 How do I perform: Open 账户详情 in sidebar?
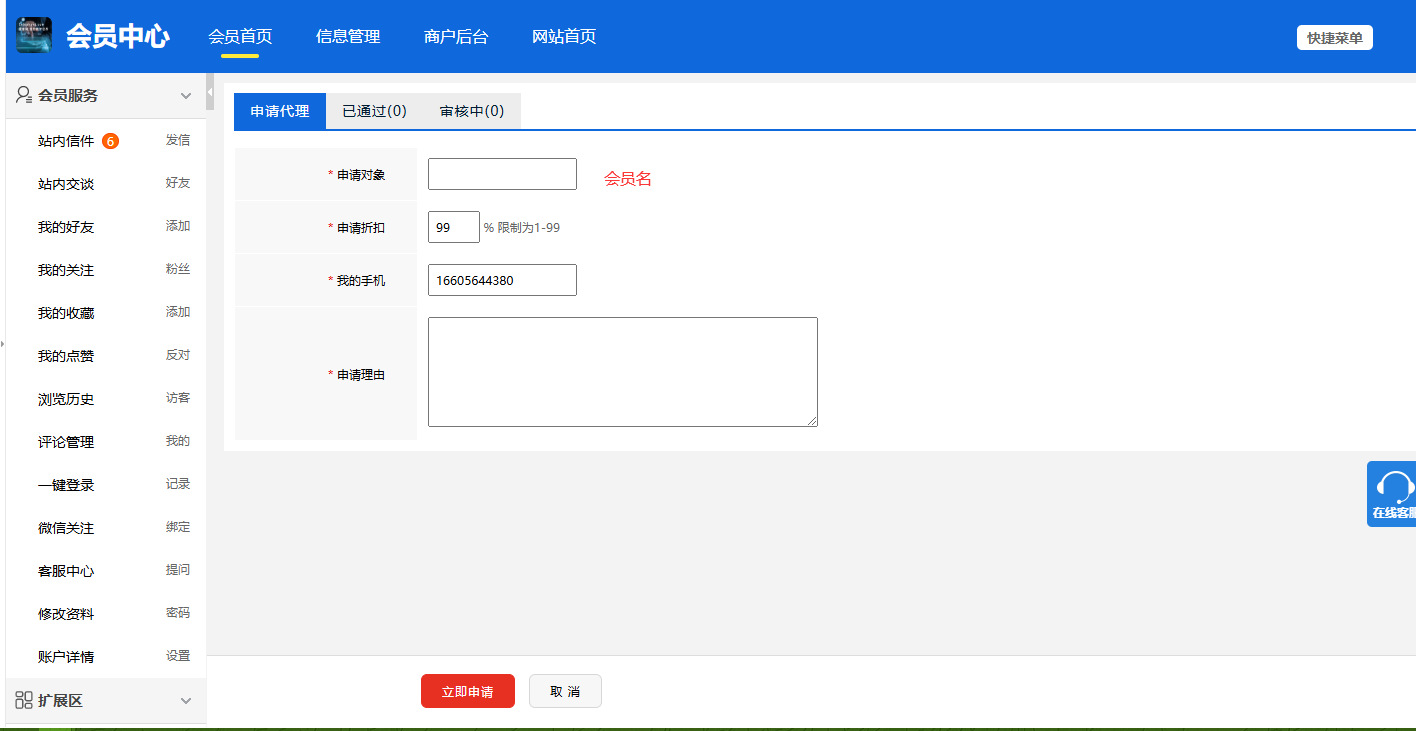(66, 657)
